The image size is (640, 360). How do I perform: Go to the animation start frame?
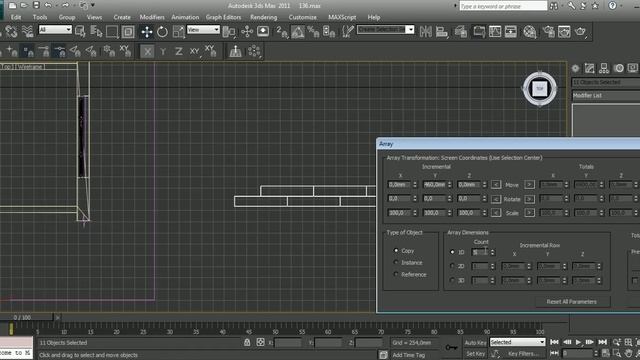pyautogui.click(x=554, y=342)
